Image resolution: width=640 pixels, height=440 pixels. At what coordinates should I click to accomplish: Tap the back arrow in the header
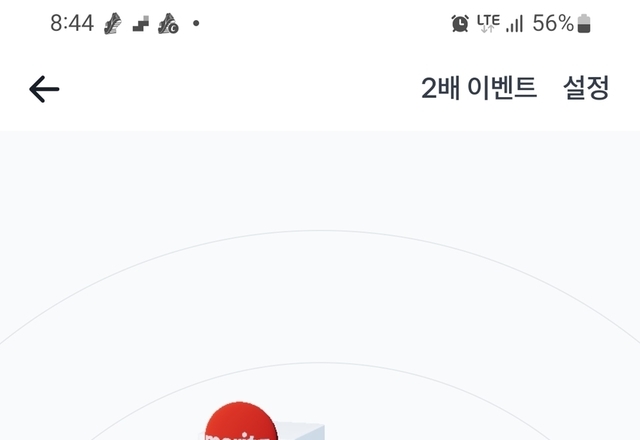(44, 89)
